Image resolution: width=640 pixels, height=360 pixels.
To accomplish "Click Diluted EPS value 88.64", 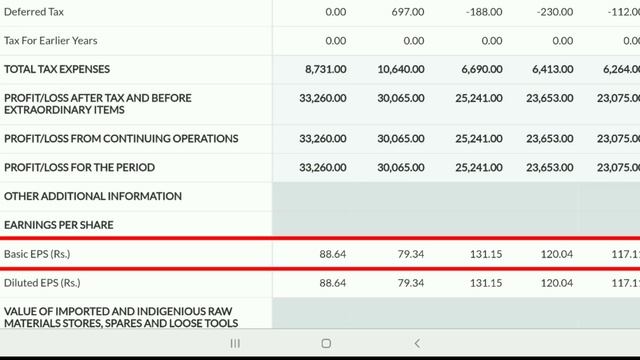I will 333,283.
